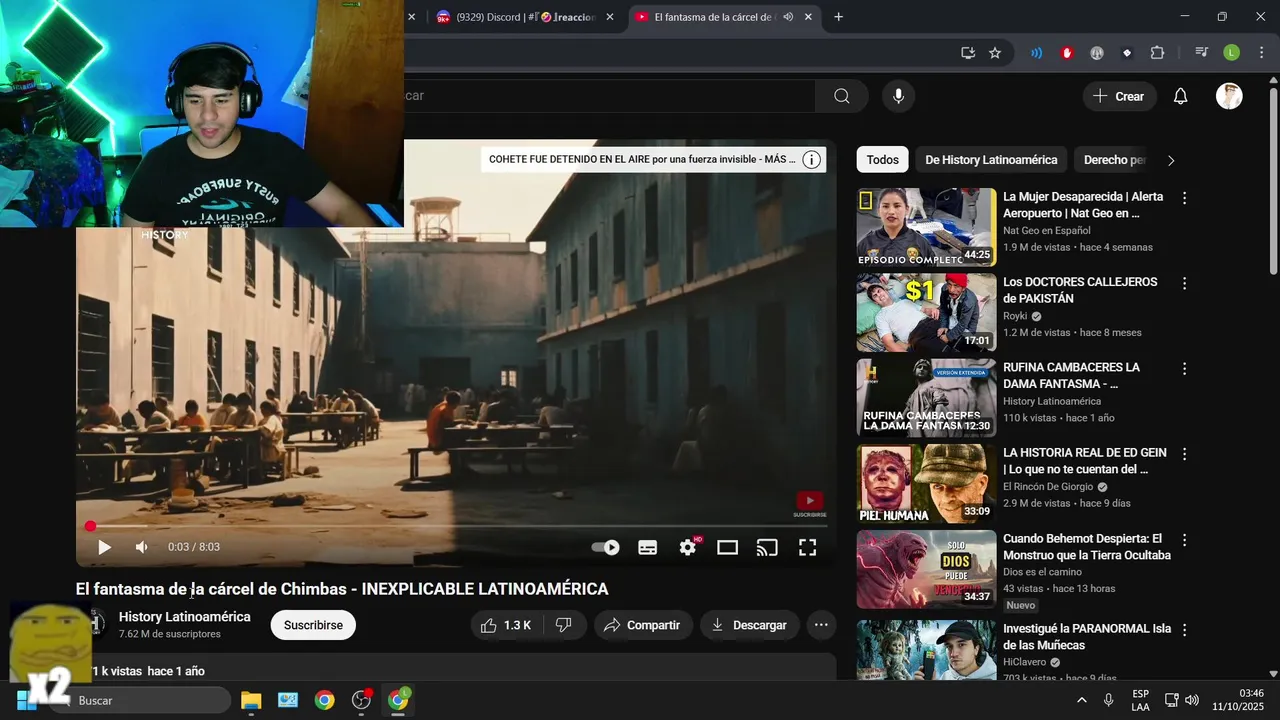Open options for RUFINA CAMBACERES video
This screenshot has width=1280, height=720.
tap(1184, 368)
